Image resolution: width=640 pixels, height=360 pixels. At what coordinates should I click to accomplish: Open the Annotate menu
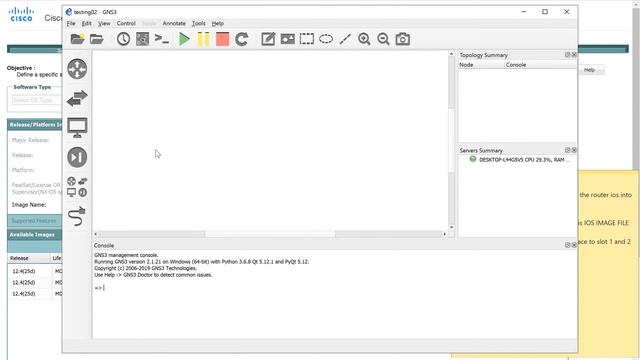click(174, 24)
